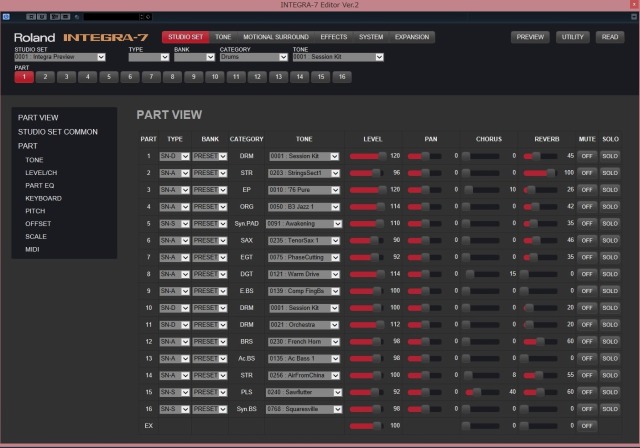Solo part 9 Comp FingBs bass
The width and height of the screenshot is (640, 448).
point(610,291)
